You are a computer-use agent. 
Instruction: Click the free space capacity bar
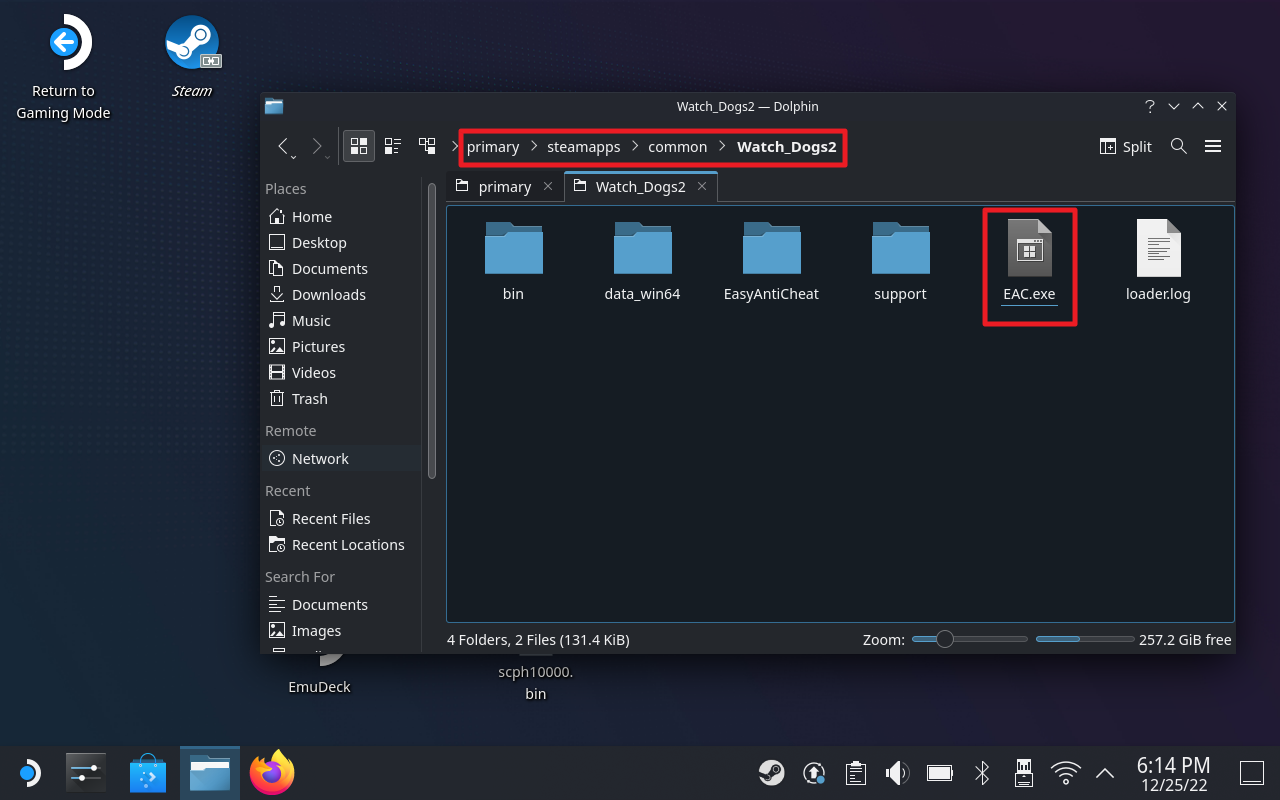[x=1084, y=639]
